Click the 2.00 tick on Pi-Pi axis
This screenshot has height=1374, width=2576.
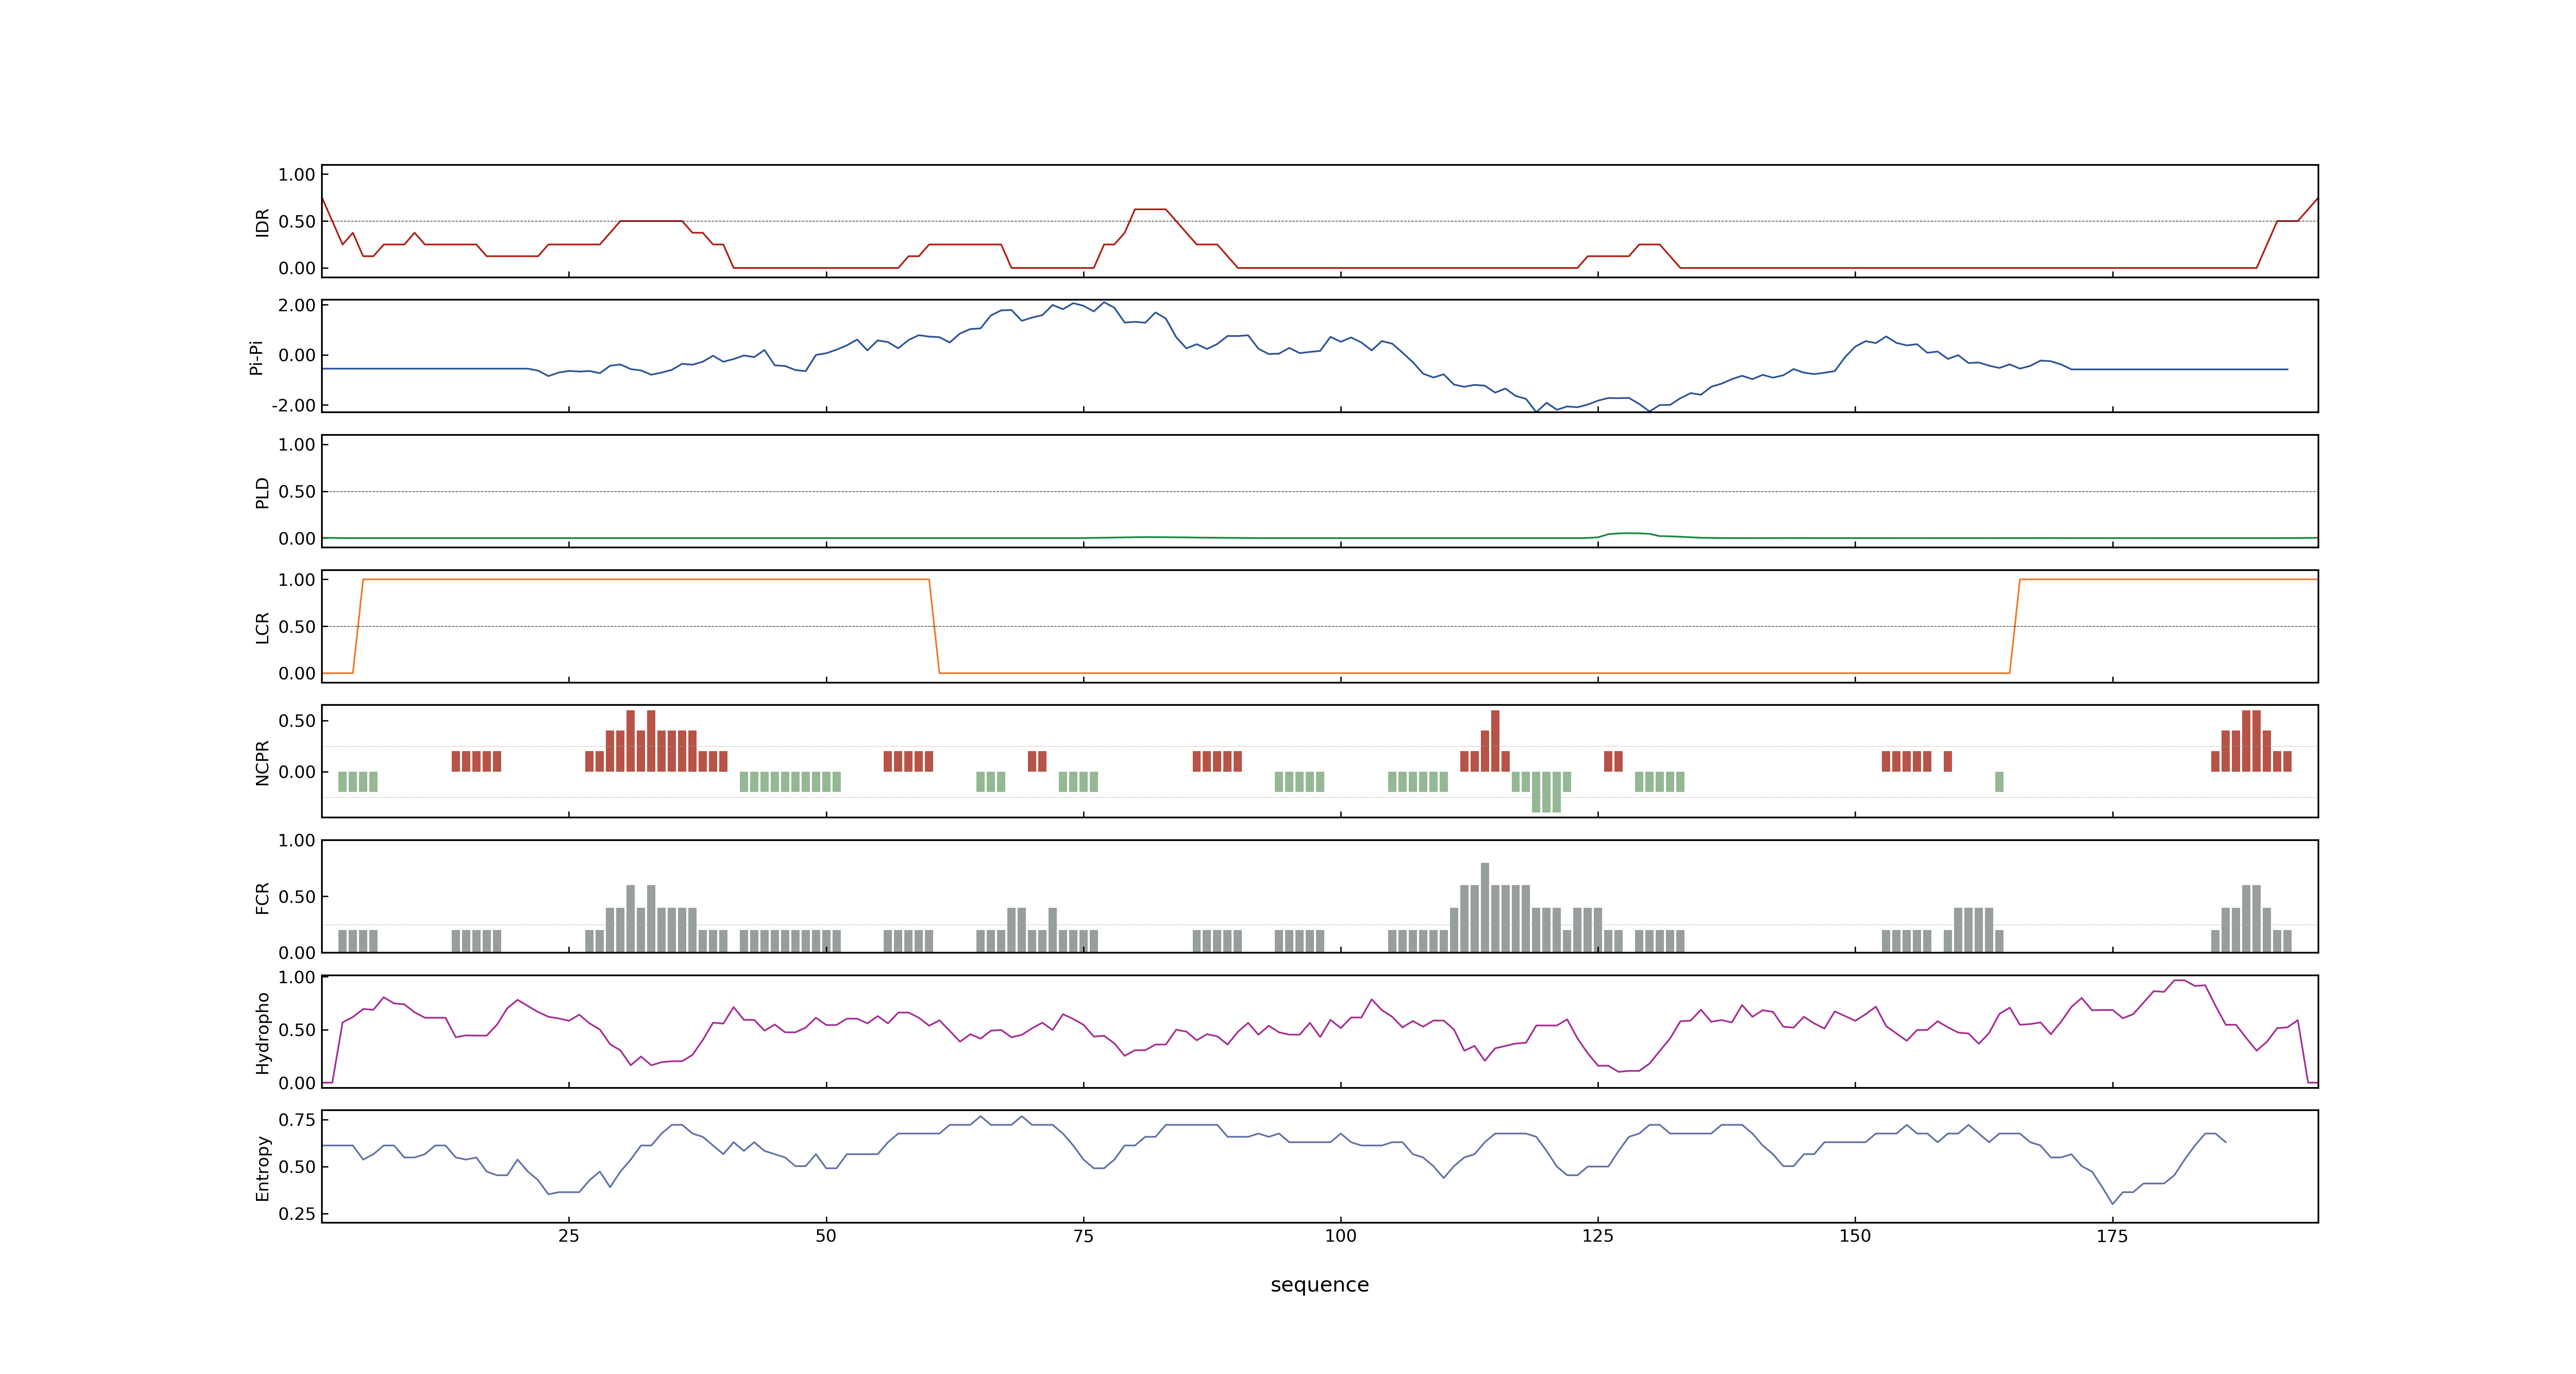tap(297, 306)
